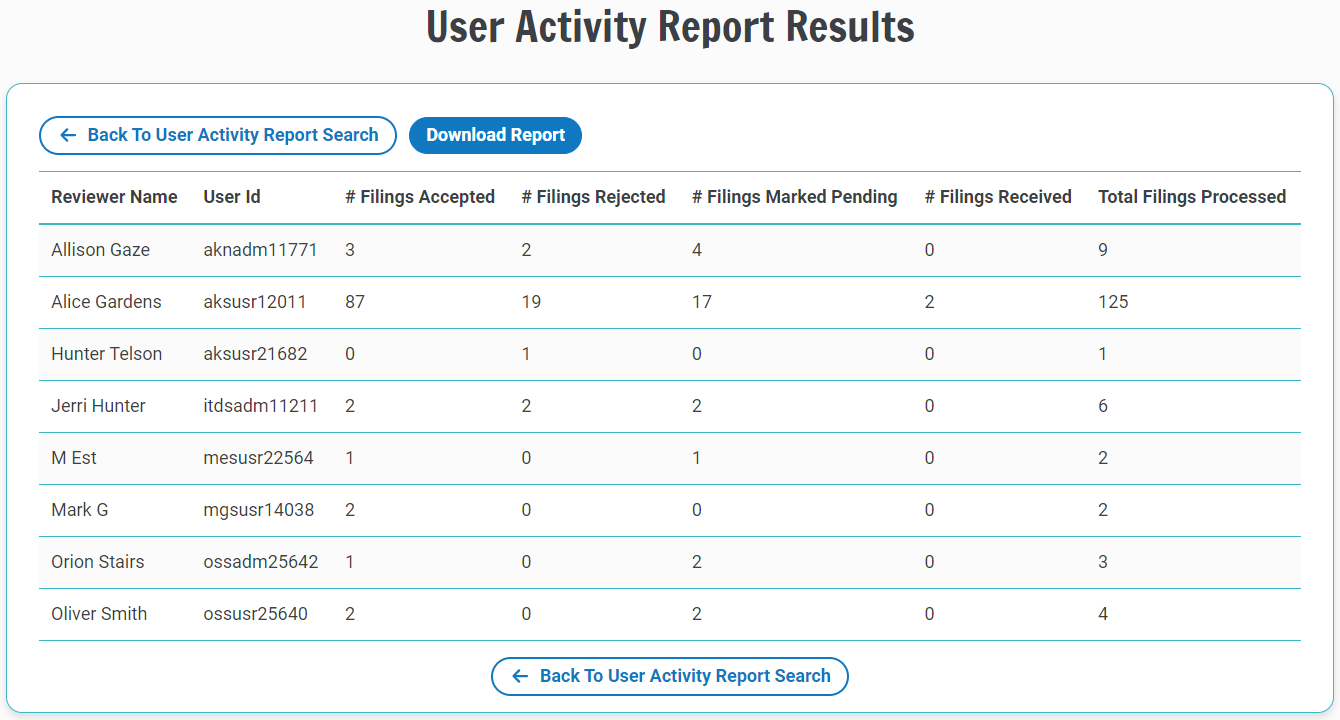The height and width of the screenshot is (720, 1340).
Task: Select Hunter Telson's name in the table
Action: (x=106, y=353)
